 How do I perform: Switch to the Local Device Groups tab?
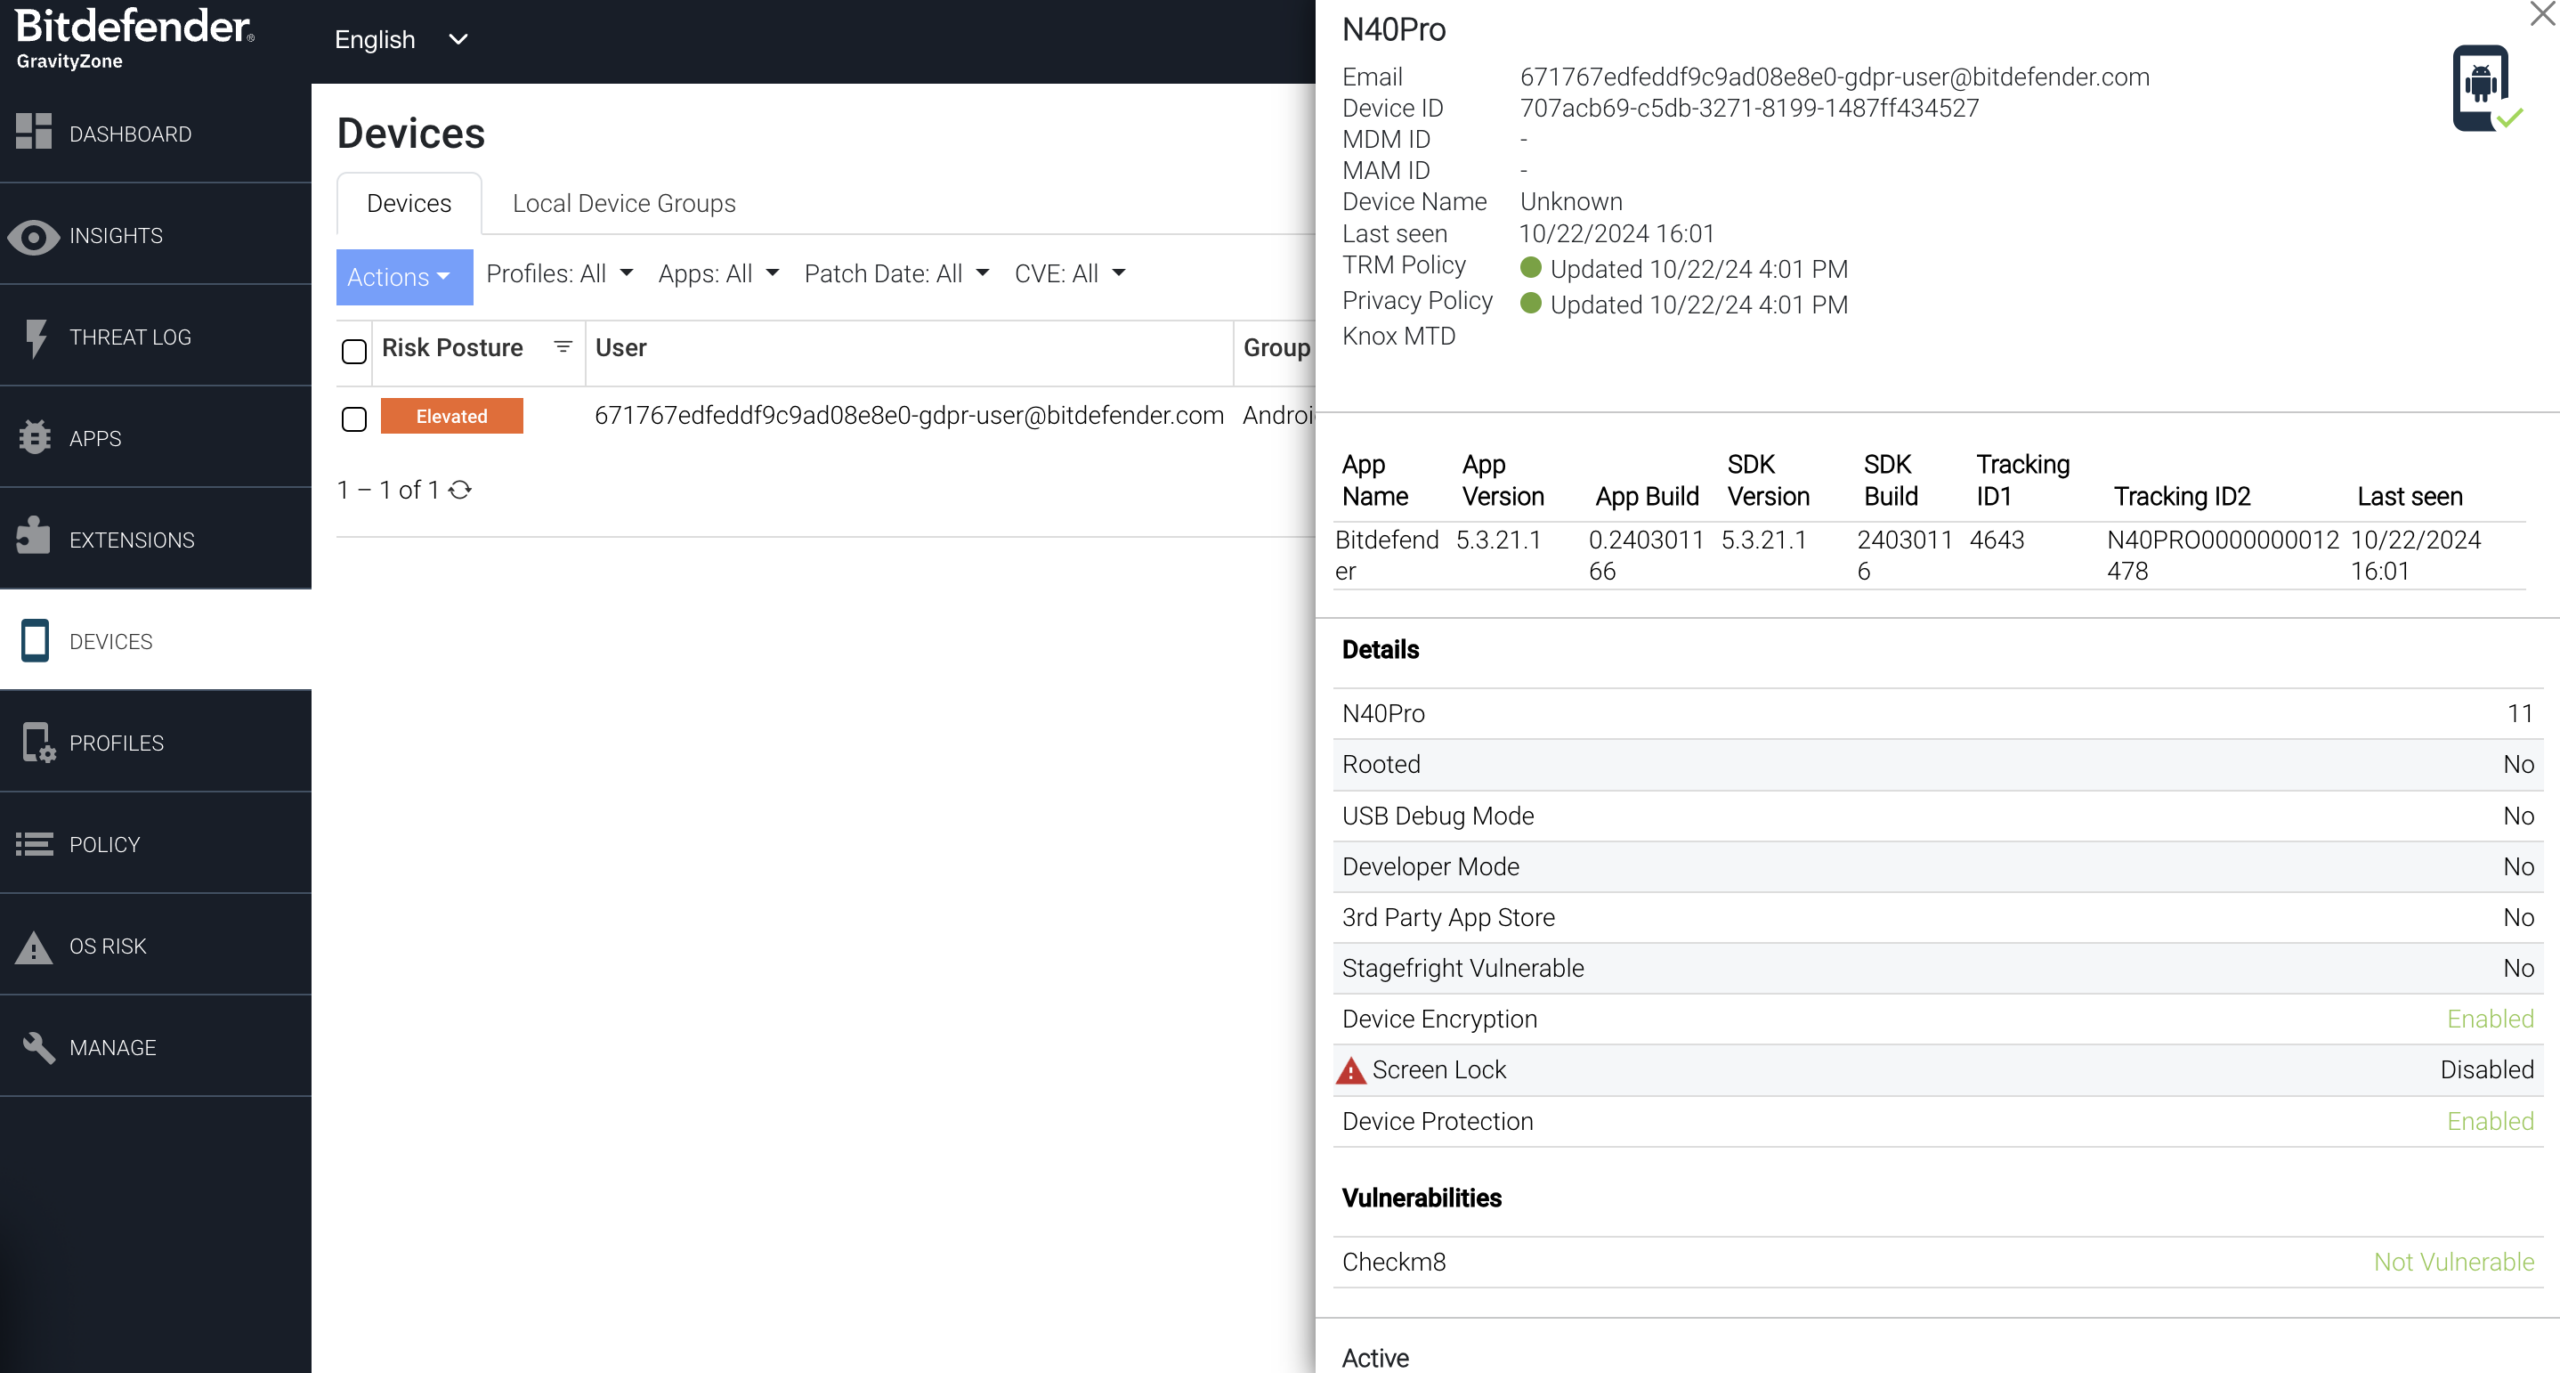click(x=624, y=204)
